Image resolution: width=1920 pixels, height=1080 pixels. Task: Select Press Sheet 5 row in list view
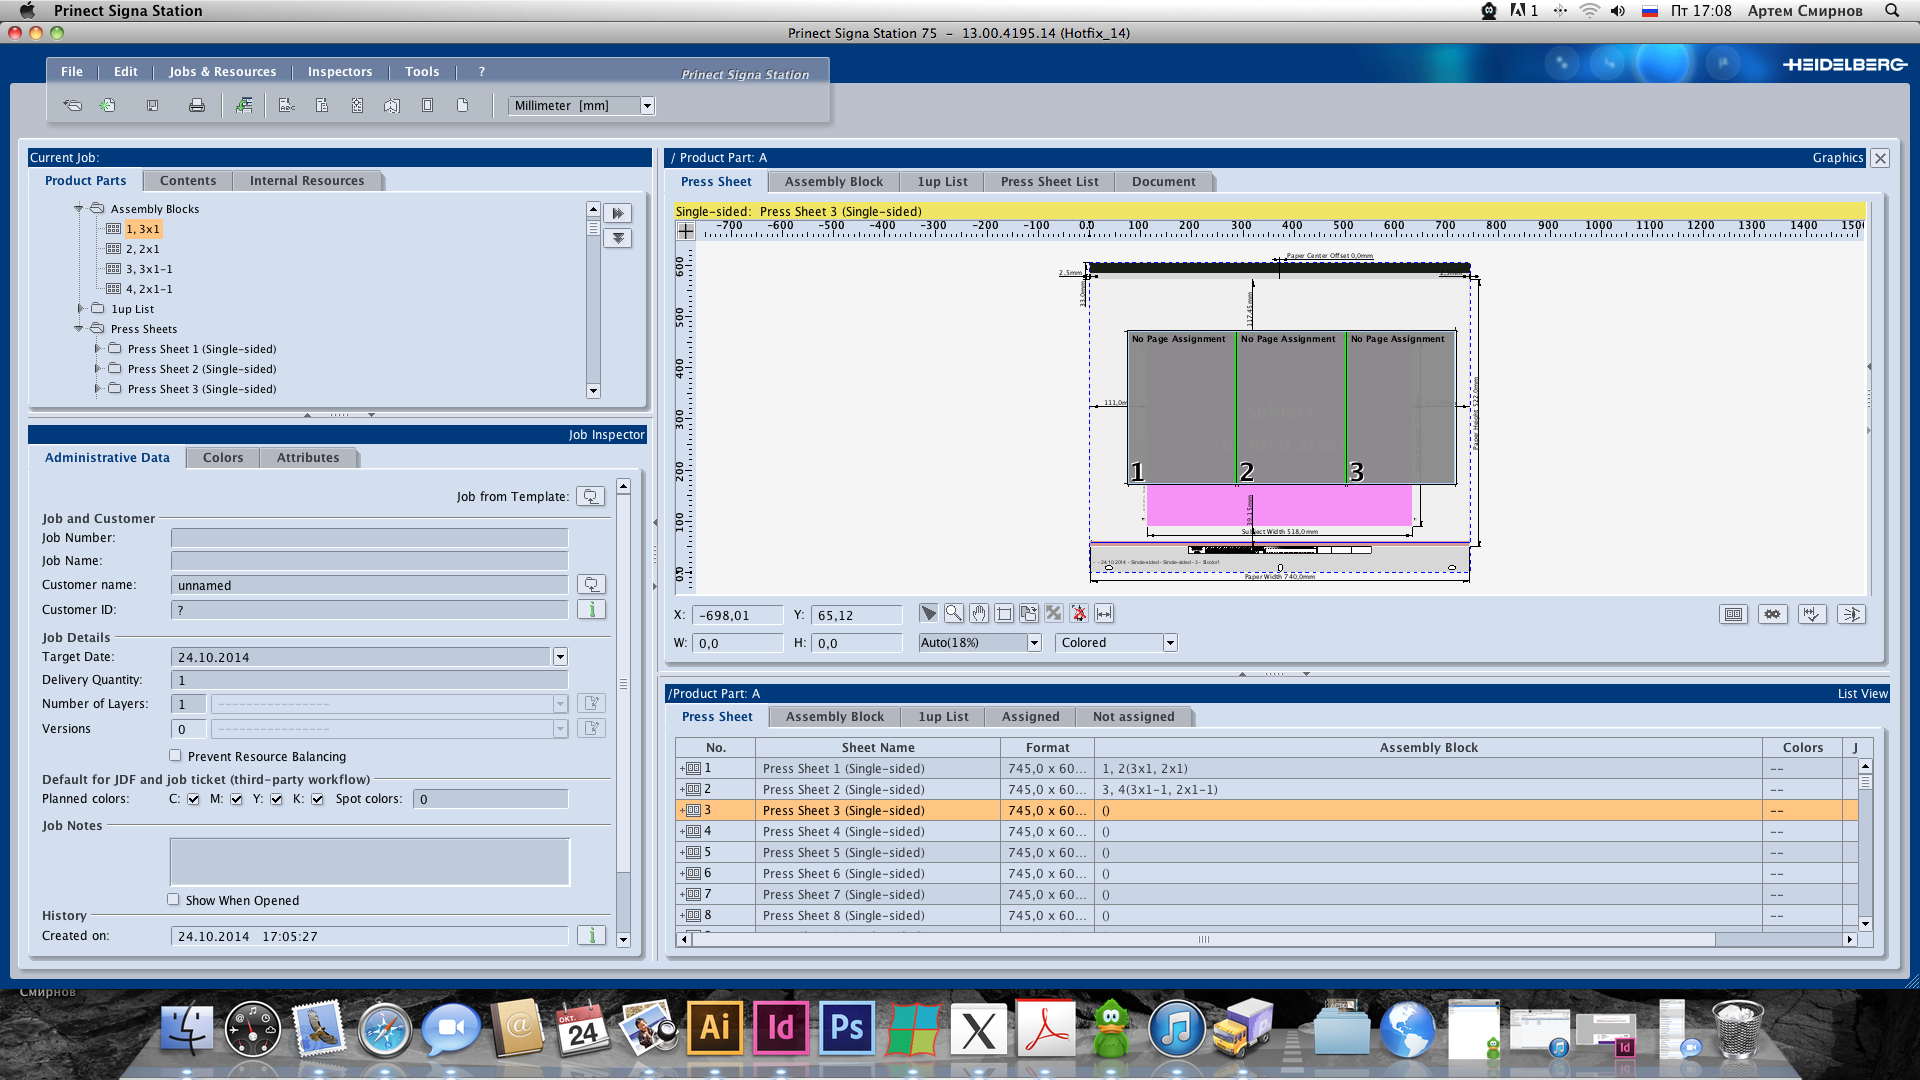pos(1267,852)
